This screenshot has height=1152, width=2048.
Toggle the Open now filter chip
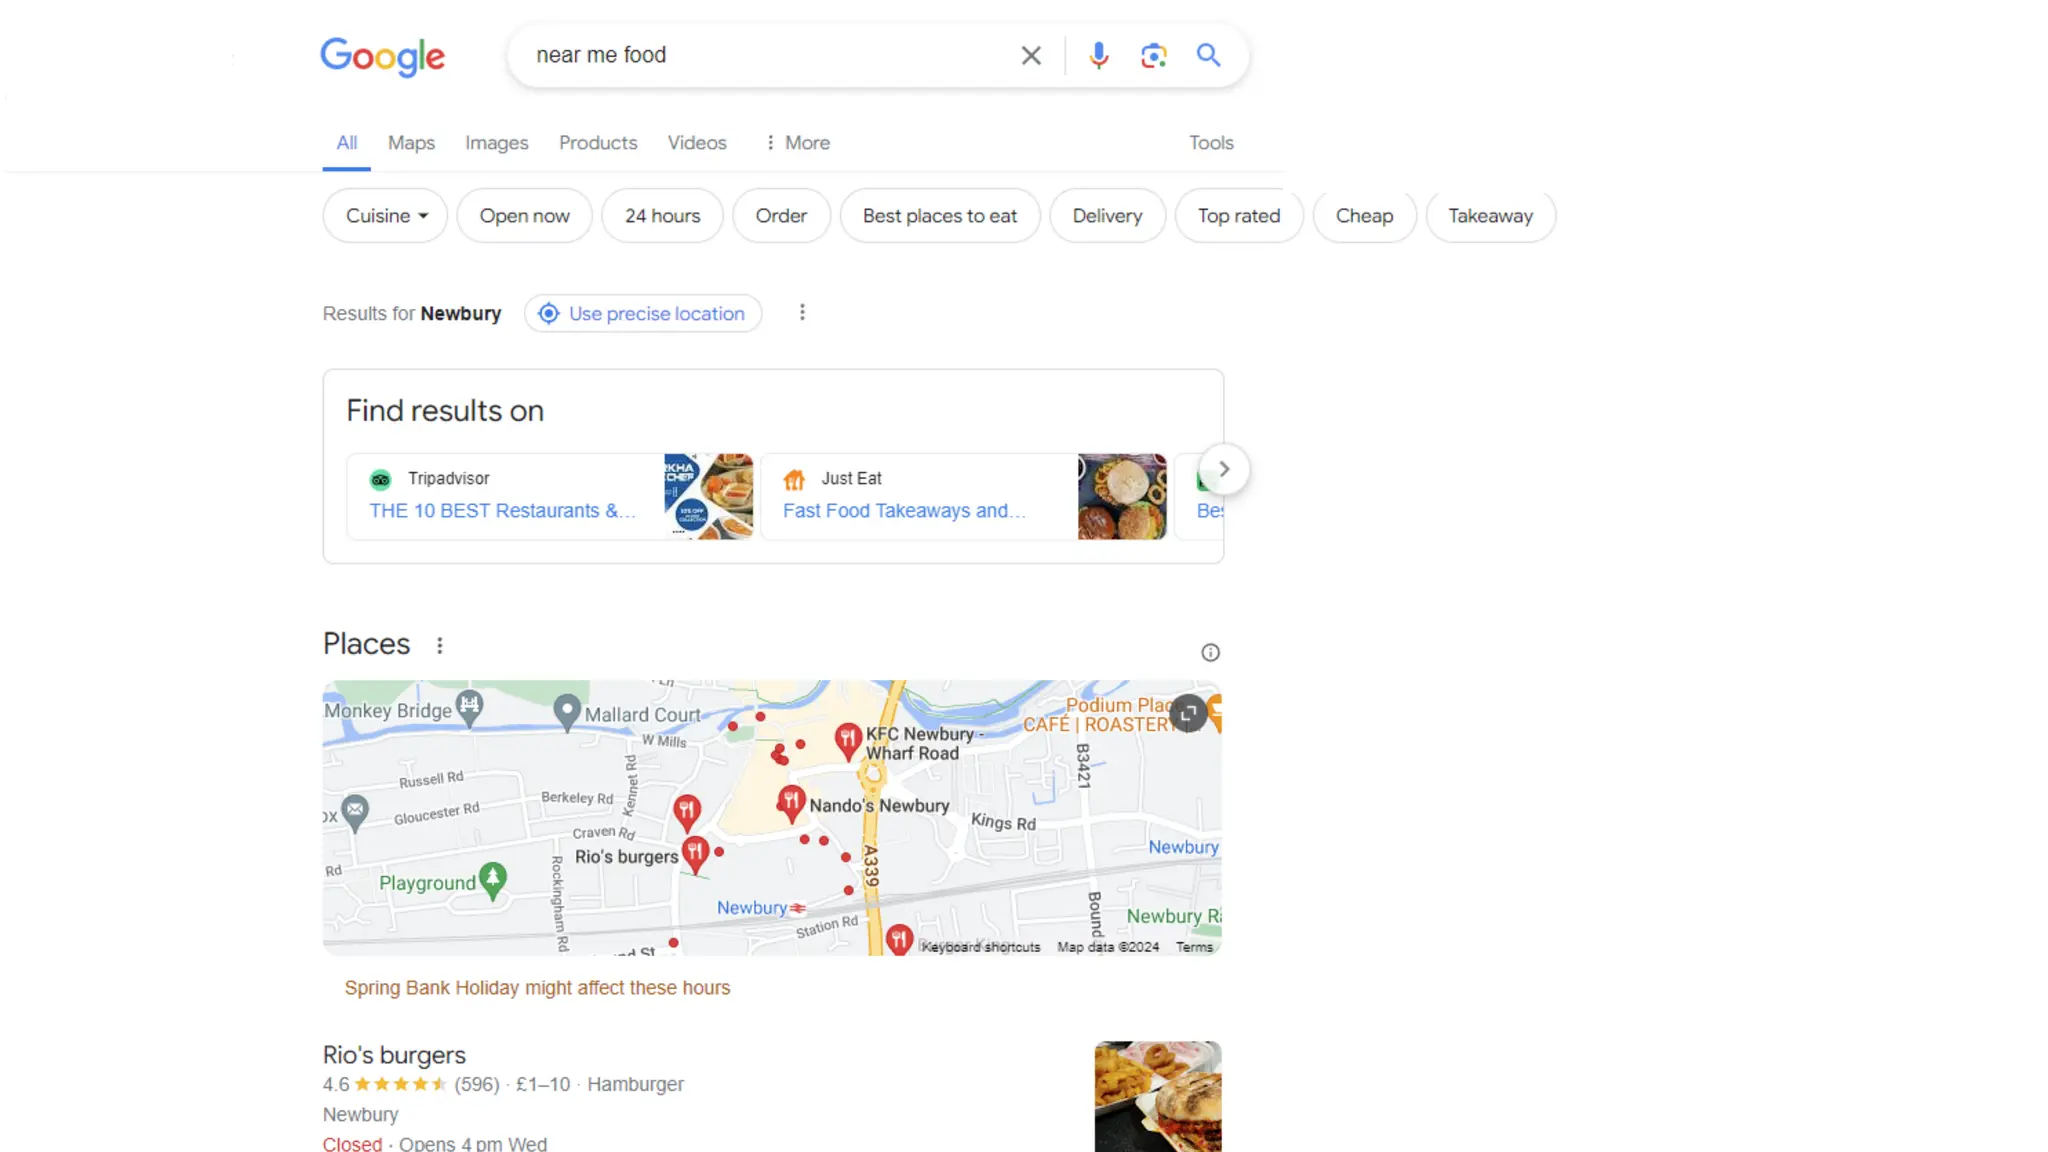click(x=524, y=216)
